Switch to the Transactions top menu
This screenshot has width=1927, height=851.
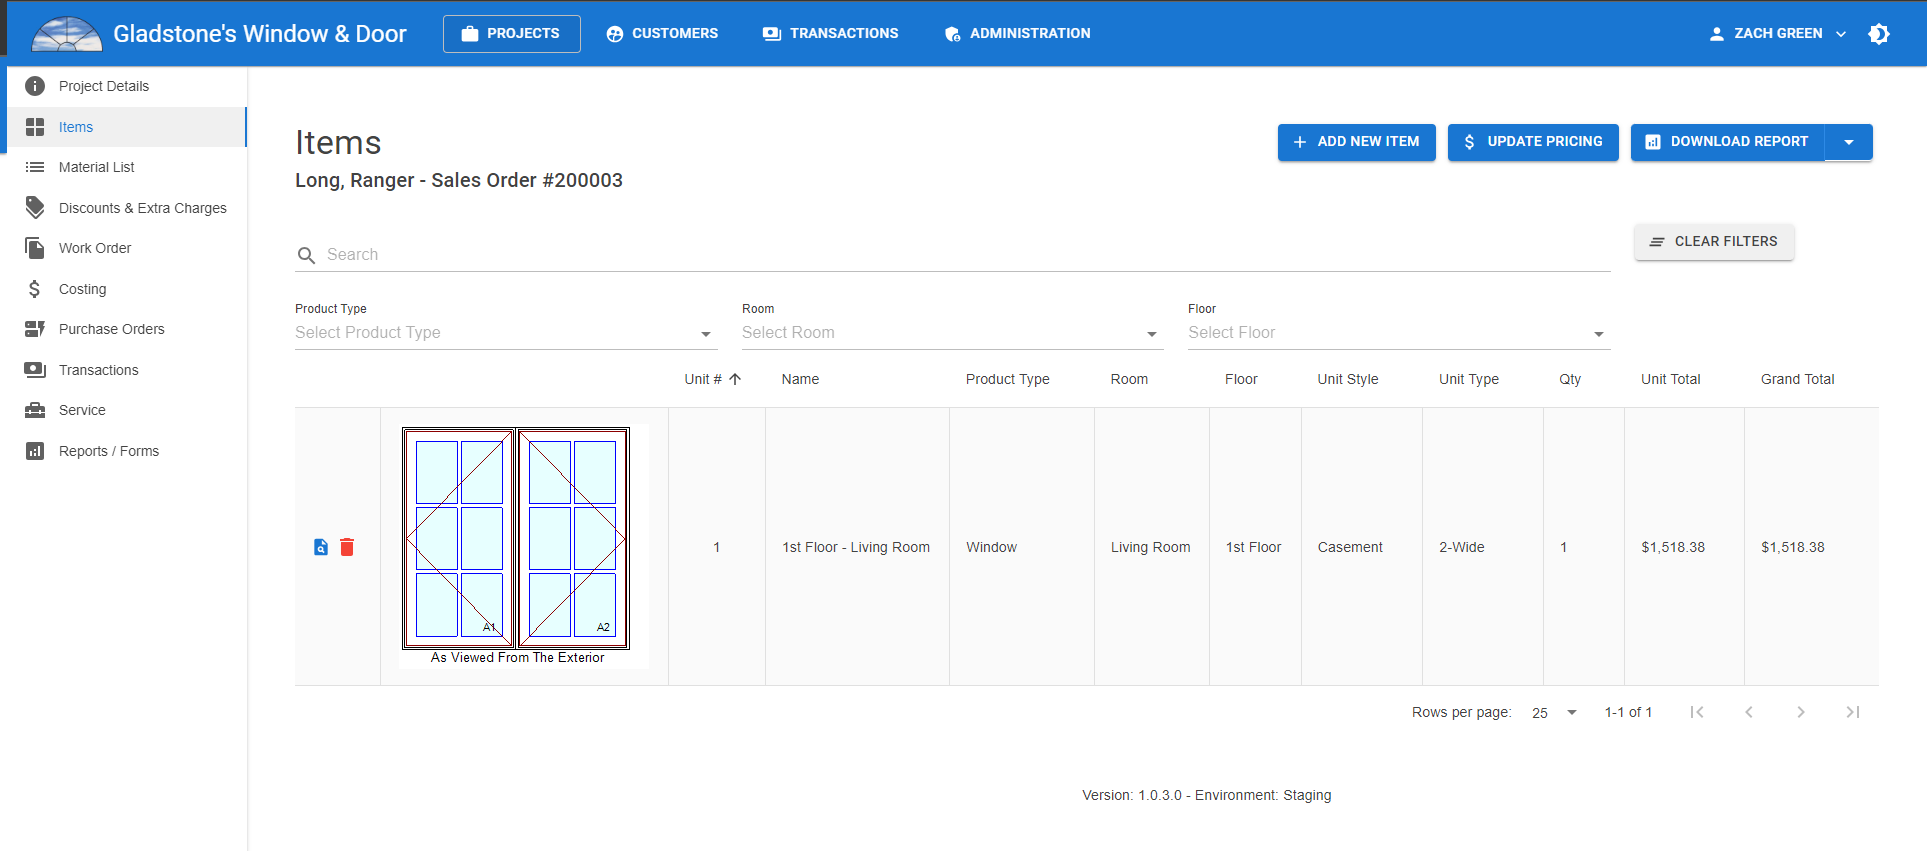[830, 34]
